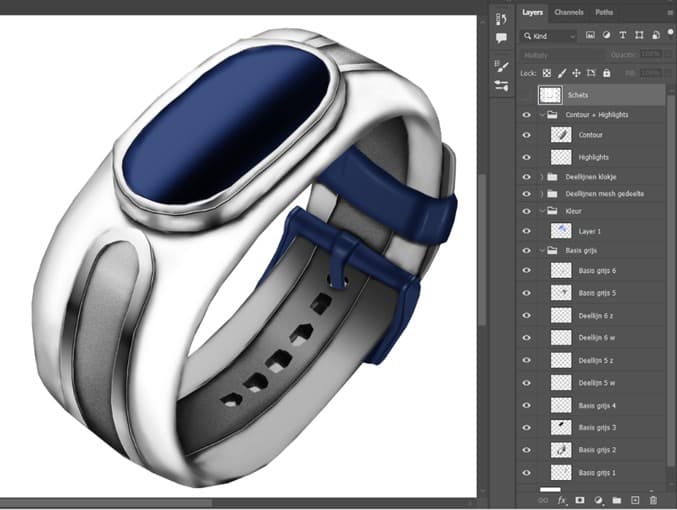The width and height of the screenshot is (677, 510).
Task: Switch to the Channels tab
Action: [568, 12]
